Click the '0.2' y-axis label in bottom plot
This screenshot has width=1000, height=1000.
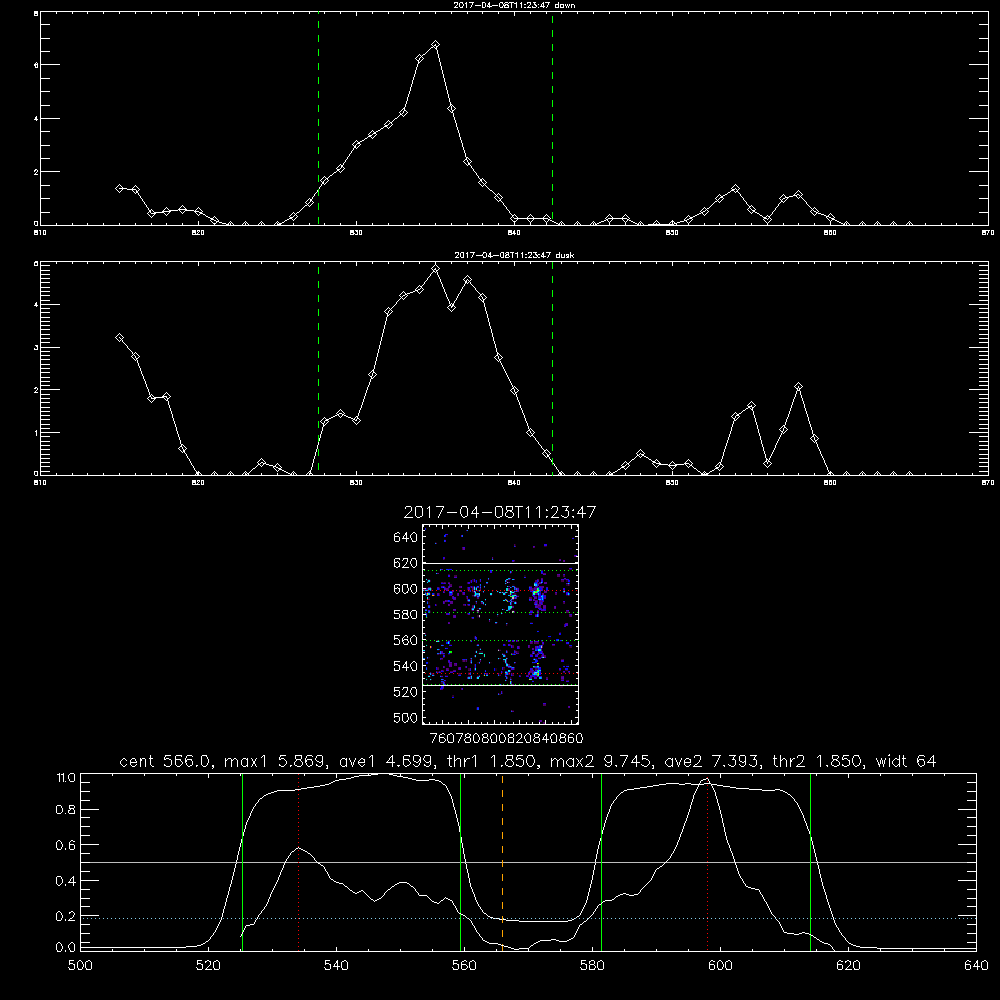coord(66,917)
